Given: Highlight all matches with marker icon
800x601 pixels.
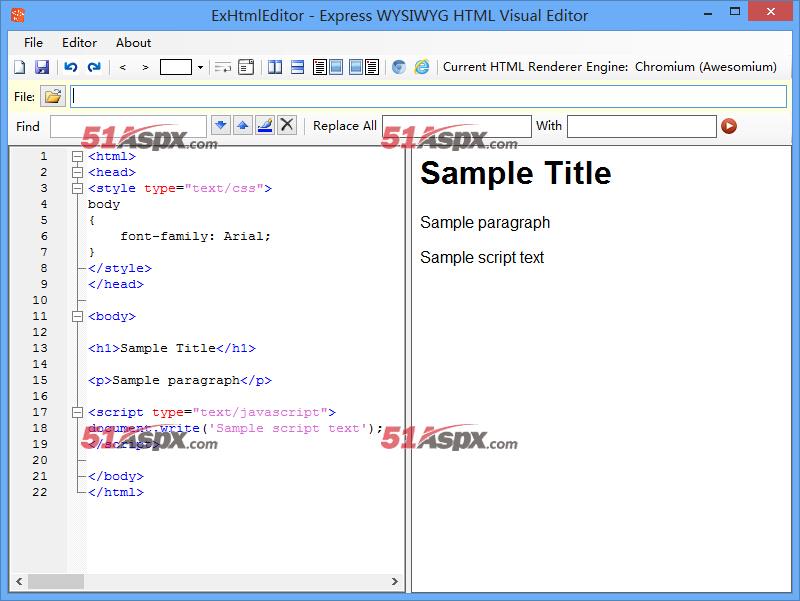Looking at the screenshot, I should [265, 125].
